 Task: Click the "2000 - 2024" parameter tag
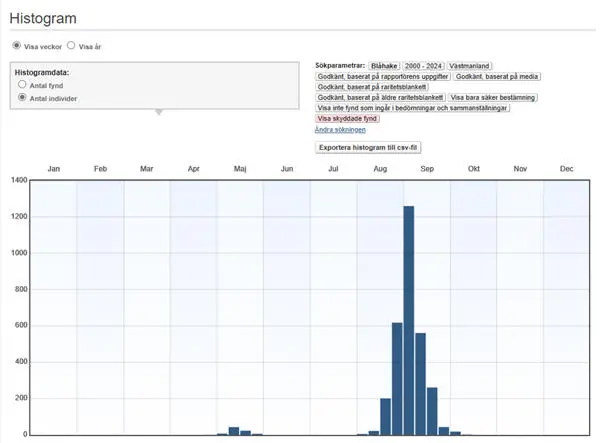(x=422, y=65)
